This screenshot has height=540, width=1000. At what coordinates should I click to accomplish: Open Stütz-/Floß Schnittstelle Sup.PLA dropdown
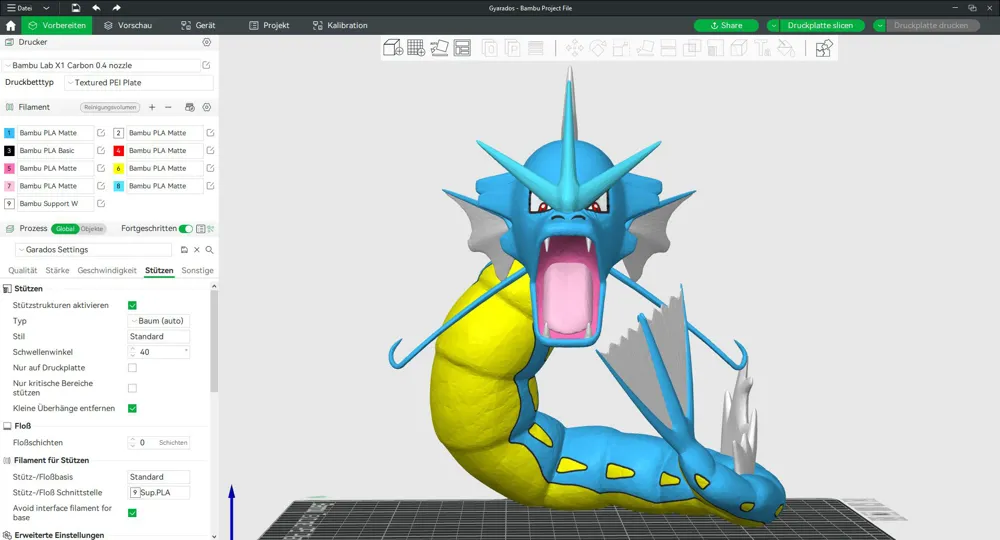[159, 493]
